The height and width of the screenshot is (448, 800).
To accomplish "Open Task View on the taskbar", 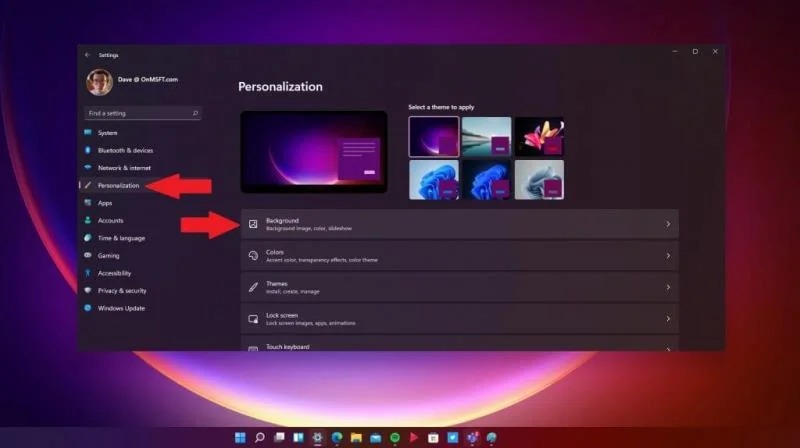I will tap(279, 437).
